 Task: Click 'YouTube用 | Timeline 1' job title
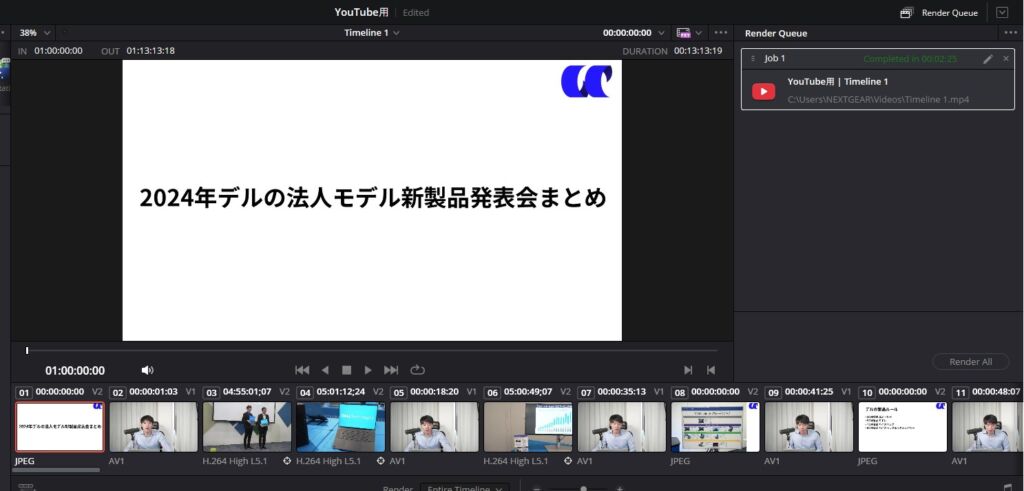pos(837,82)
